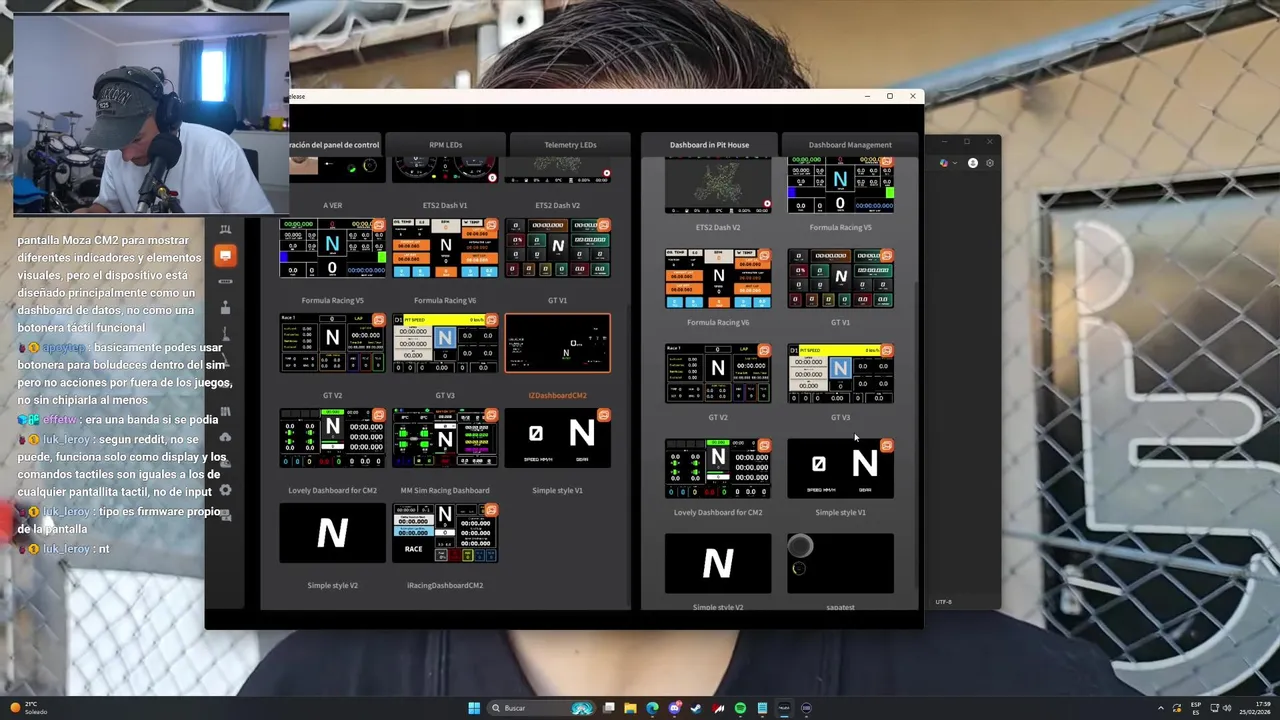
Task: Click orange badge on left-list GT V2
Action: [378, 321]
